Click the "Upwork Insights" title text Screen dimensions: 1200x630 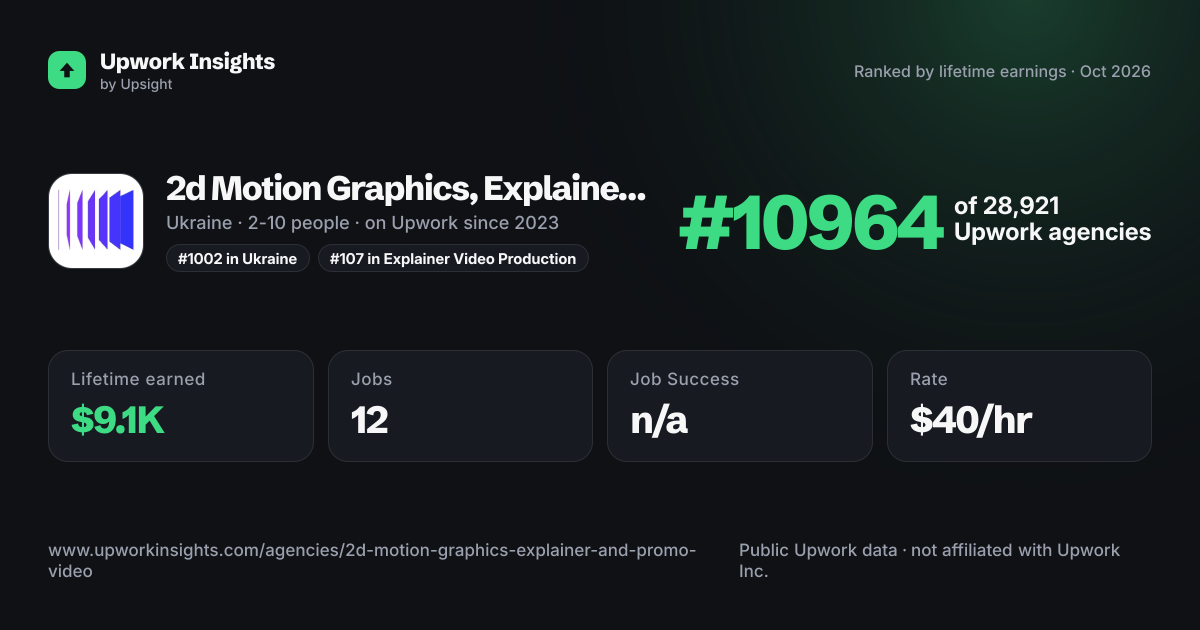(187, 61)
